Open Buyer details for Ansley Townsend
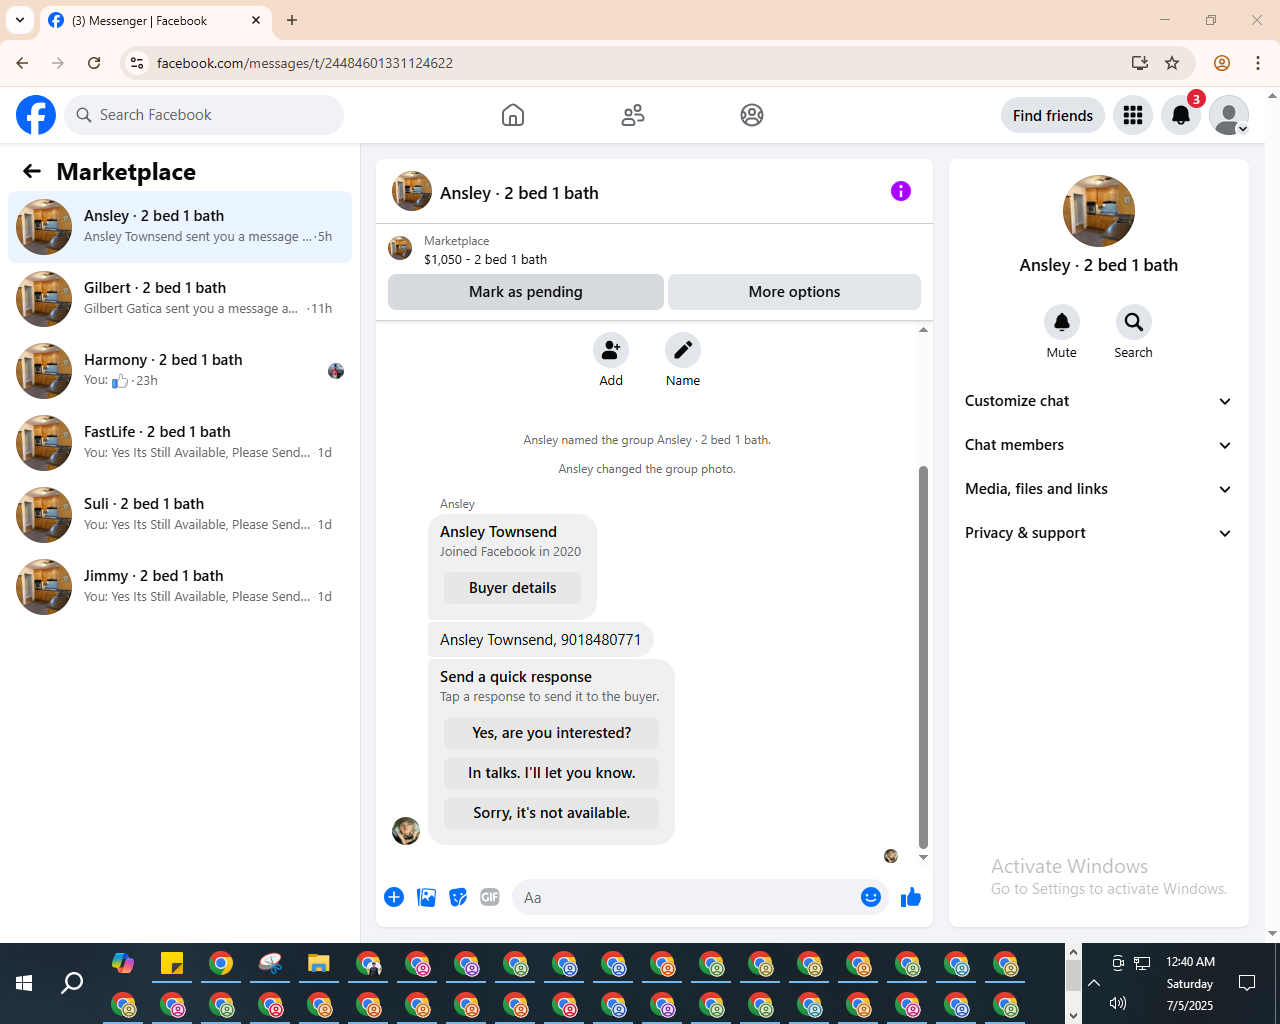 [512, 588]
